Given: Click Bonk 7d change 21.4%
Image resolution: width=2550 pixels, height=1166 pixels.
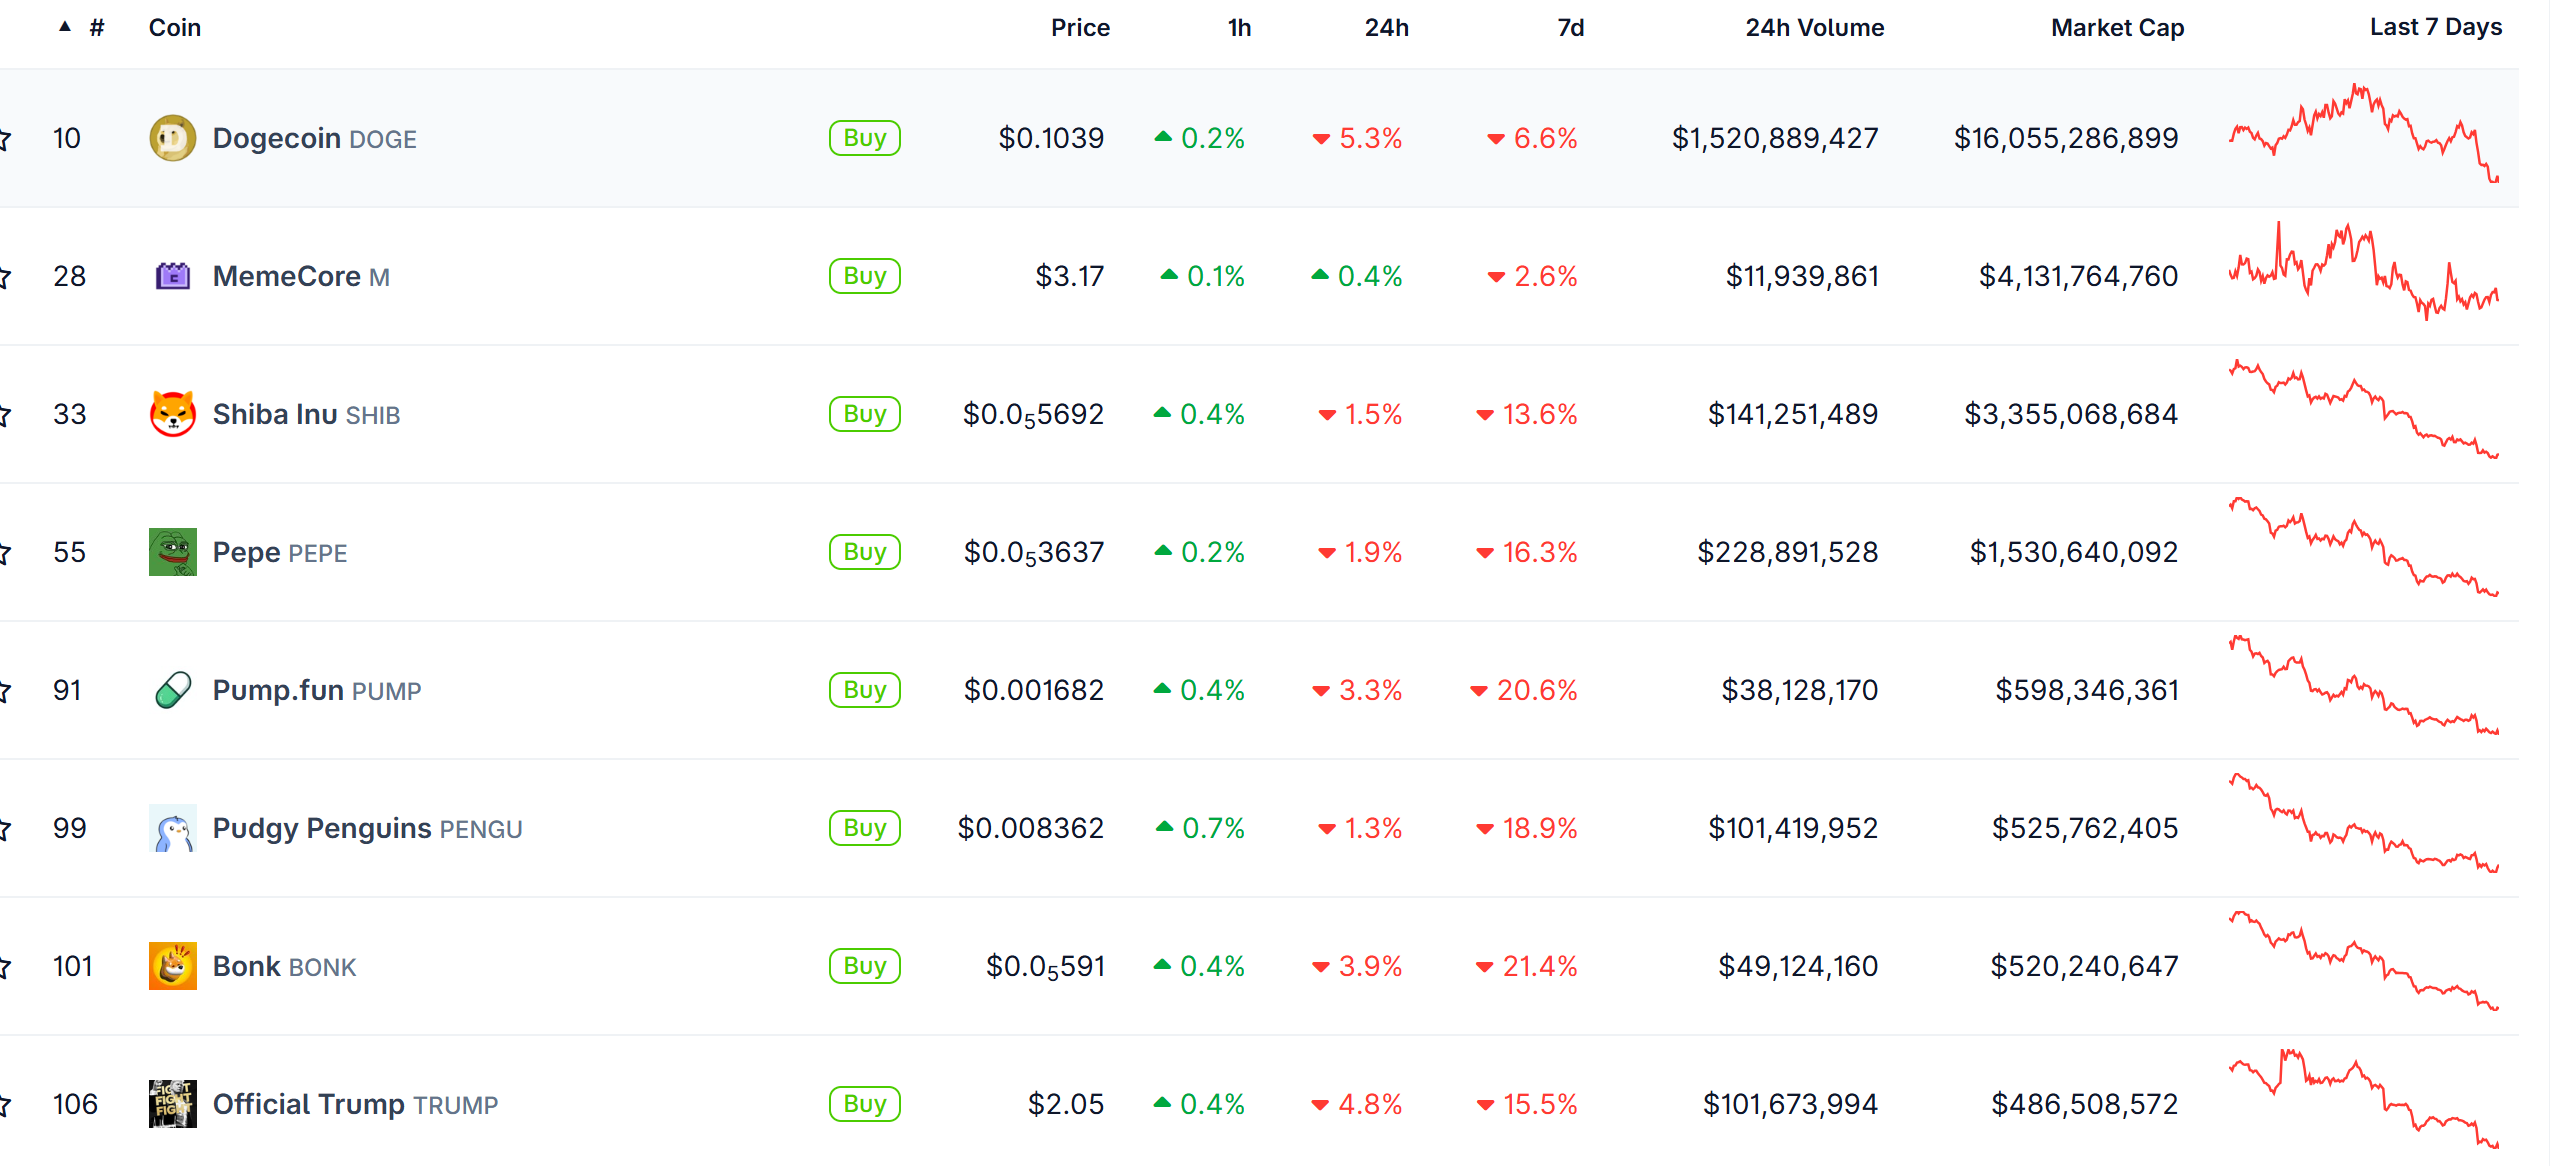Looking at the screenshot, I should pos(1527,966).
